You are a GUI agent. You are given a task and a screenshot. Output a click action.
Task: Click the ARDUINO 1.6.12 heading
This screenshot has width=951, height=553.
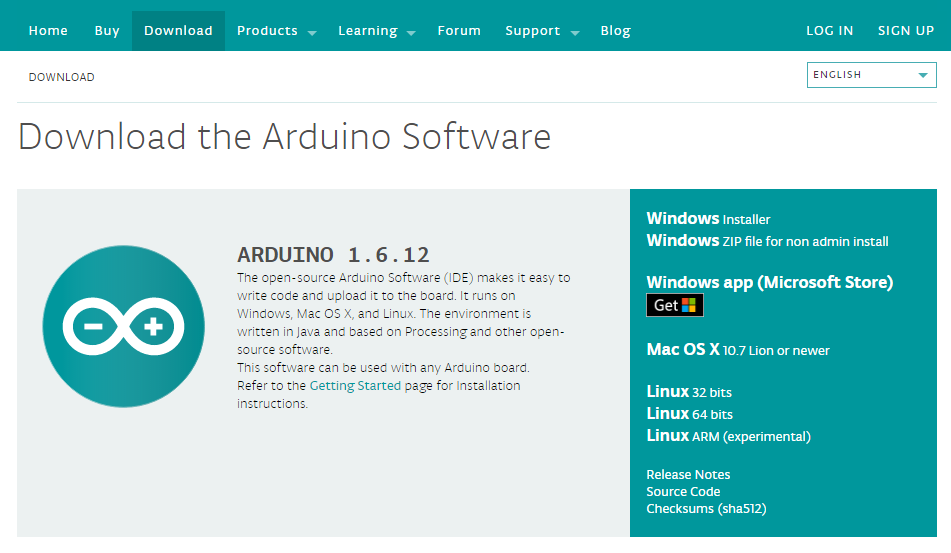click(x=333, y=255)
